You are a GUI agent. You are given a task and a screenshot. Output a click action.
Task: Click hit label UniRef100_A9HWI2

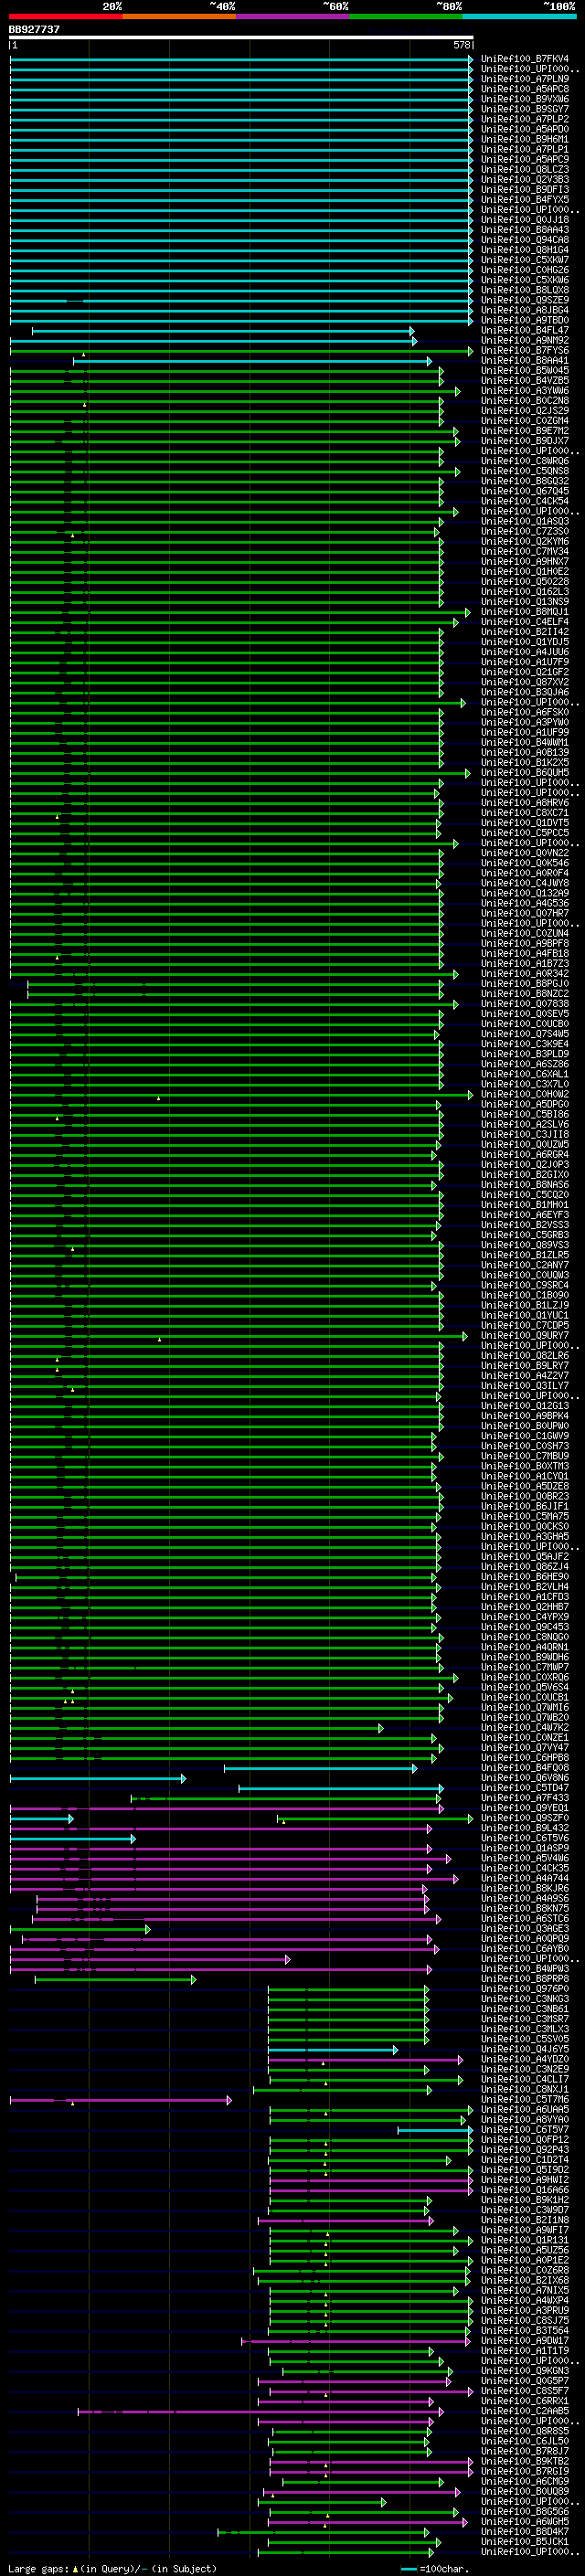[x=525, y=2179]
